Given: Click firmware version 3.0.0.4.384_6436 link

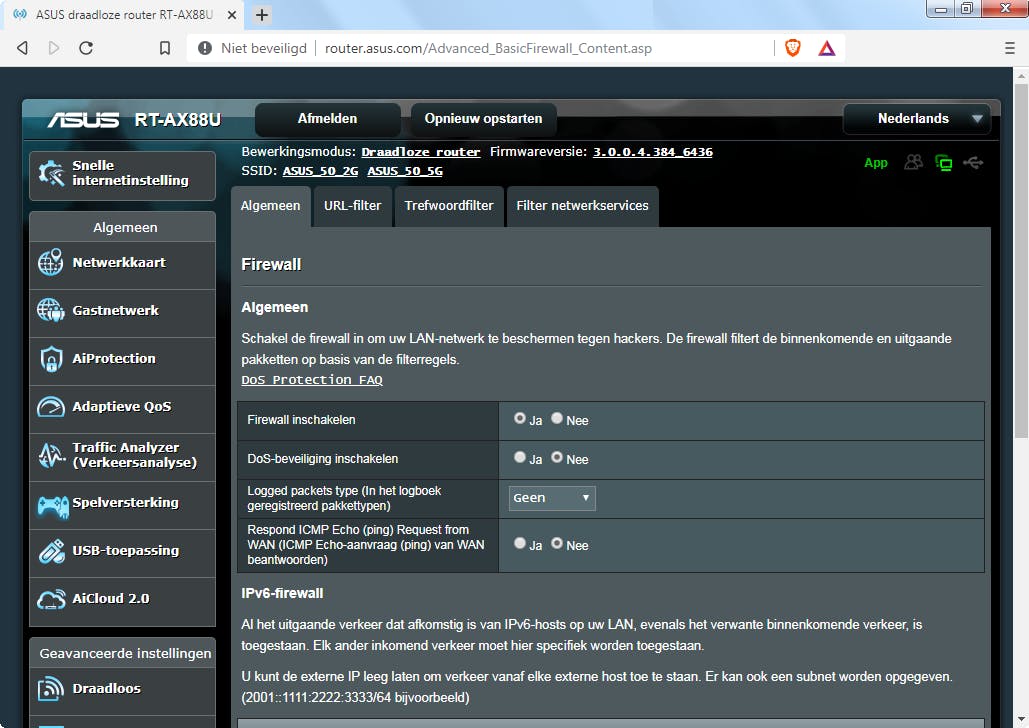Looking at the screenshot, I should click(653, 152).
